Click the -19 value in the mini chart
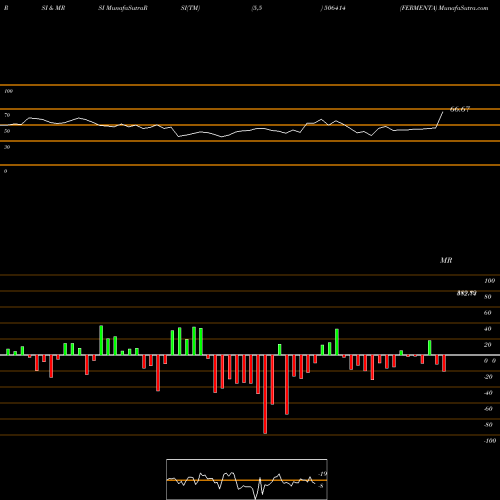500x500 pixels. [322, 474]
